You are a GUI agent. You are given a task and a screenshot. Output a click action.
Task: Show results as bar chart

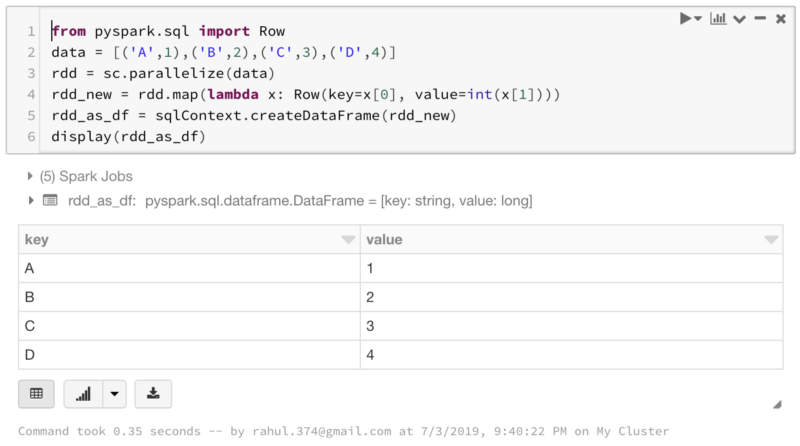pyautogui.click(x=84, y=393)
